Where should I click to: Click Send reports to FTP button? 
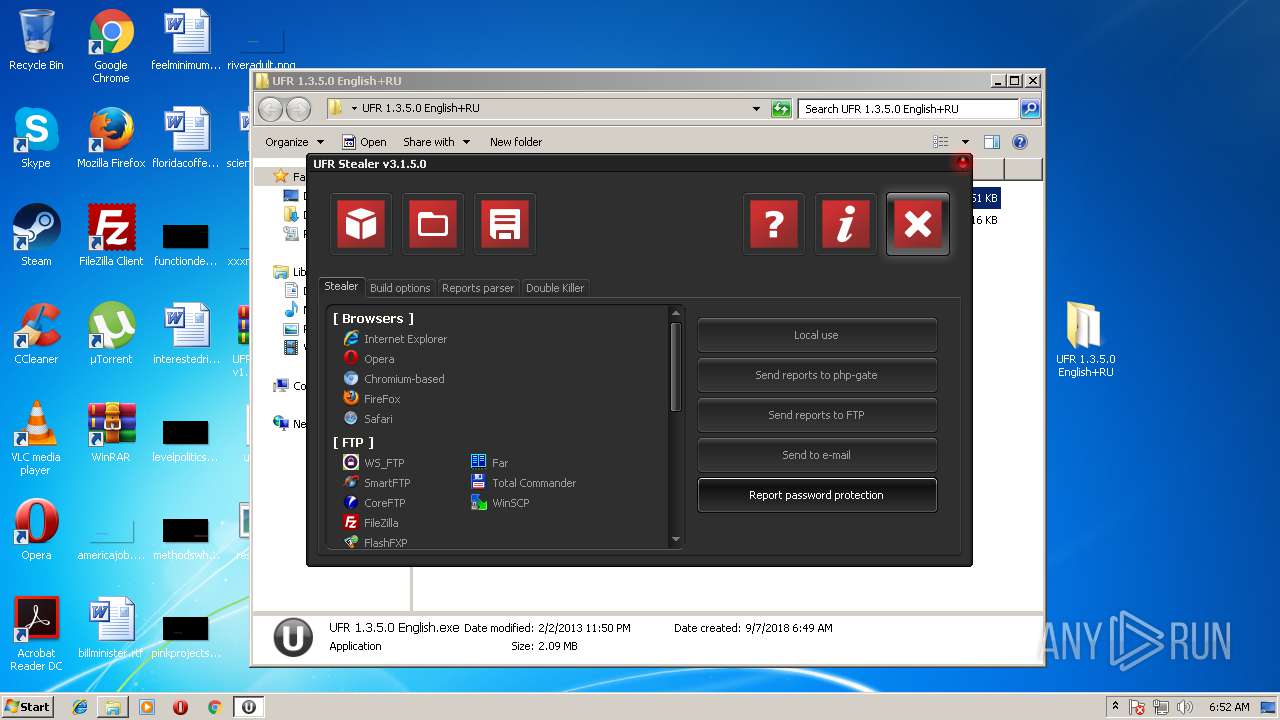tap(816, 415)
